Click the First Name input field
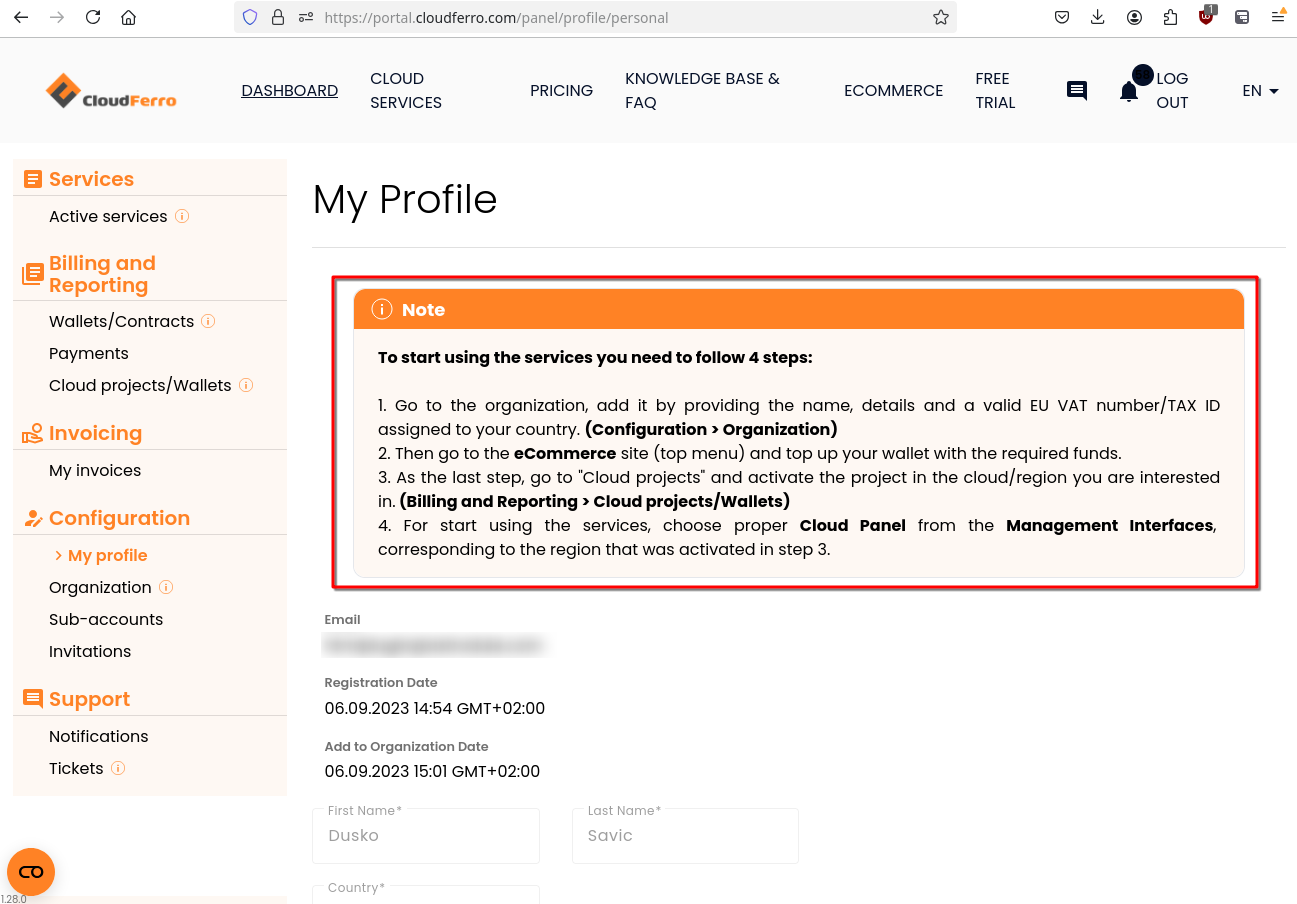Viewport: 1297px width, 904px height. (426, 836)
